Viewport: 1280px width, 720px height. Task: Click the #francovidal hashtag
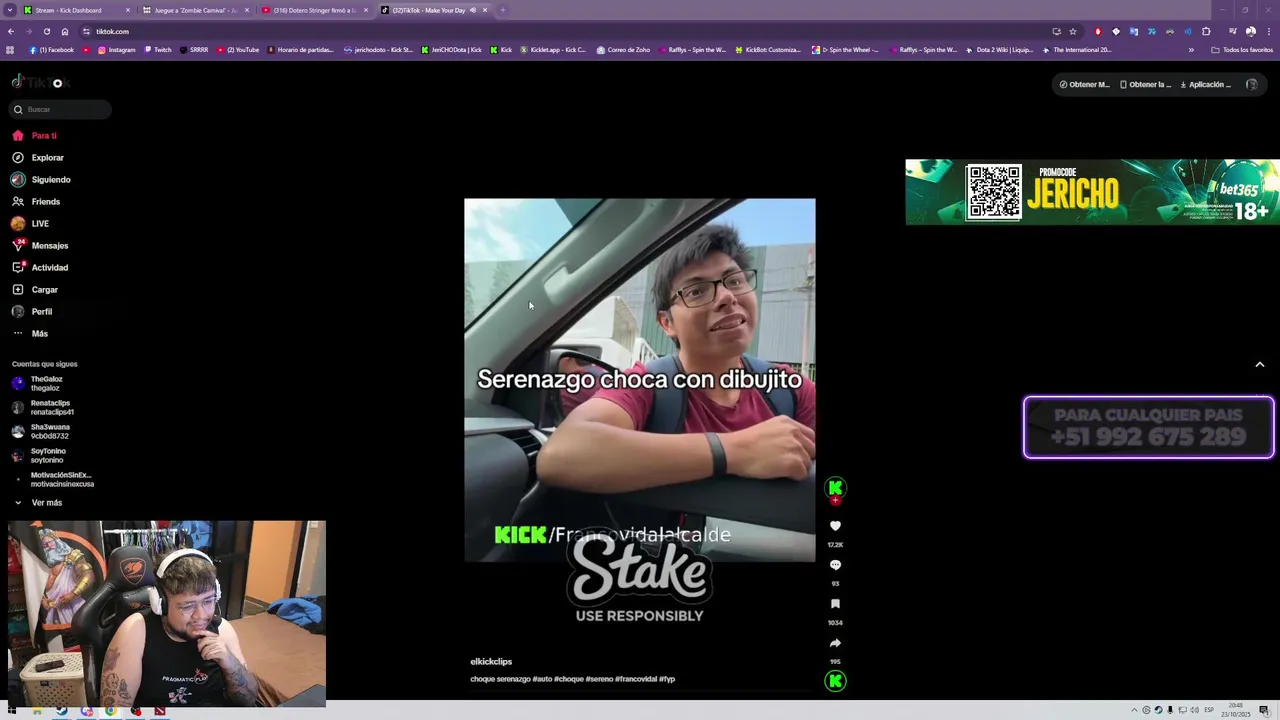(x=636, y=679)
